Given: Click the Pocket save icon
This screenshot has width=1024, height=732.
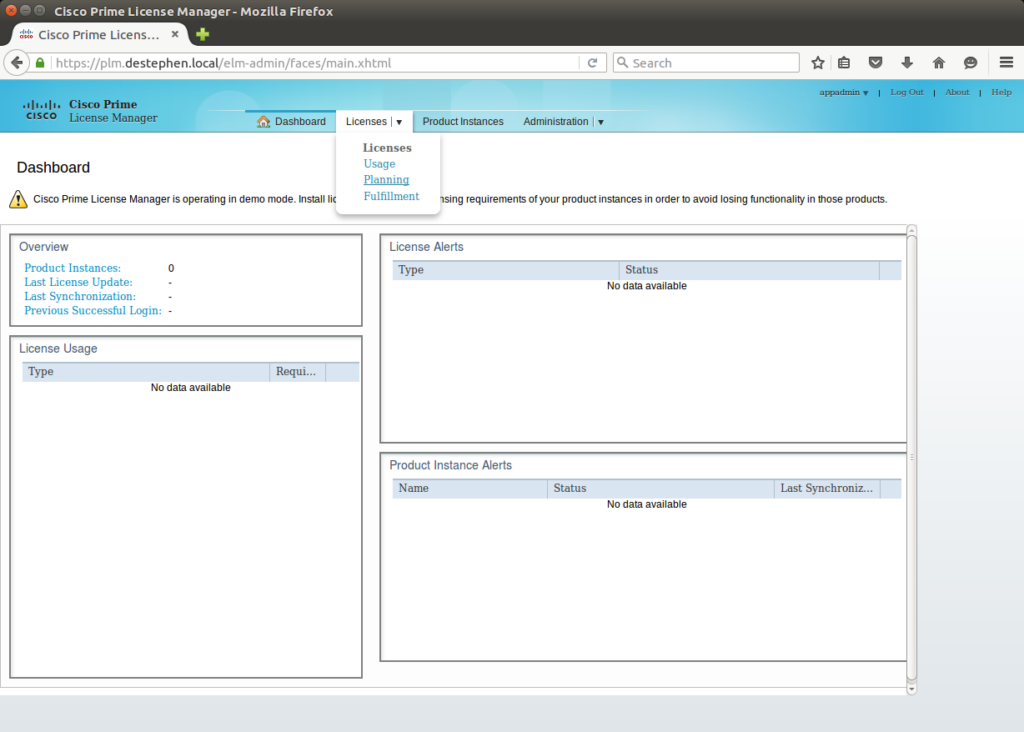Looking at the screenshot, I should click(x=875, y=63).
